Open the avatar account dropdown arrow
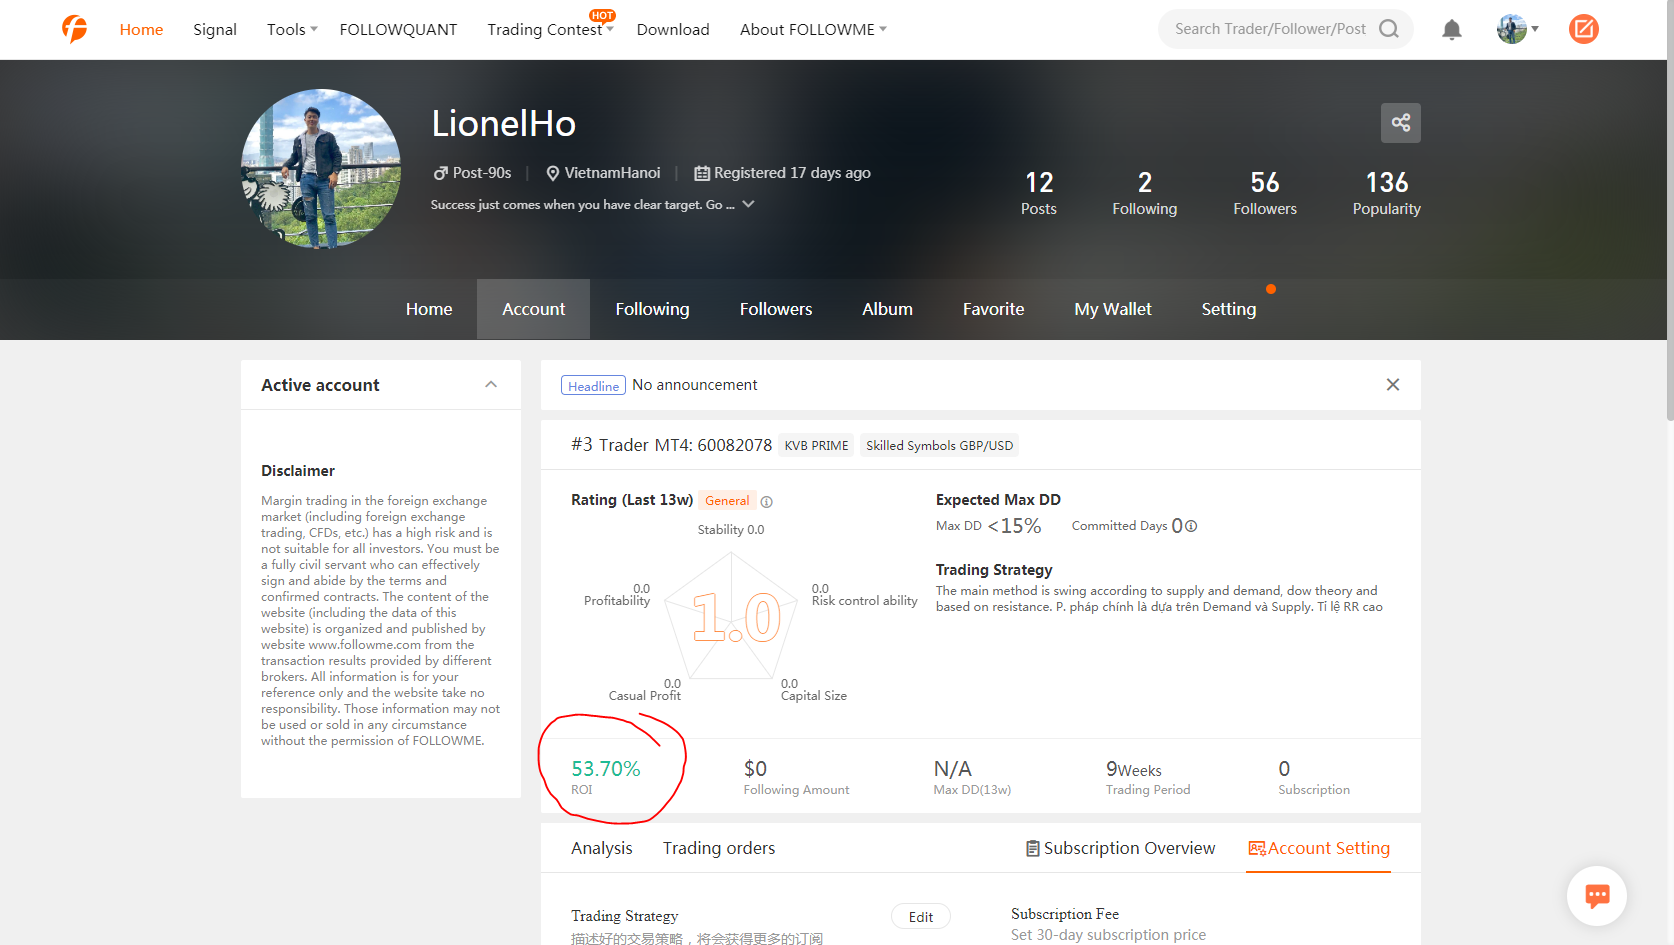Screen dimensions: 1674x945 (x=1535, y=29)
